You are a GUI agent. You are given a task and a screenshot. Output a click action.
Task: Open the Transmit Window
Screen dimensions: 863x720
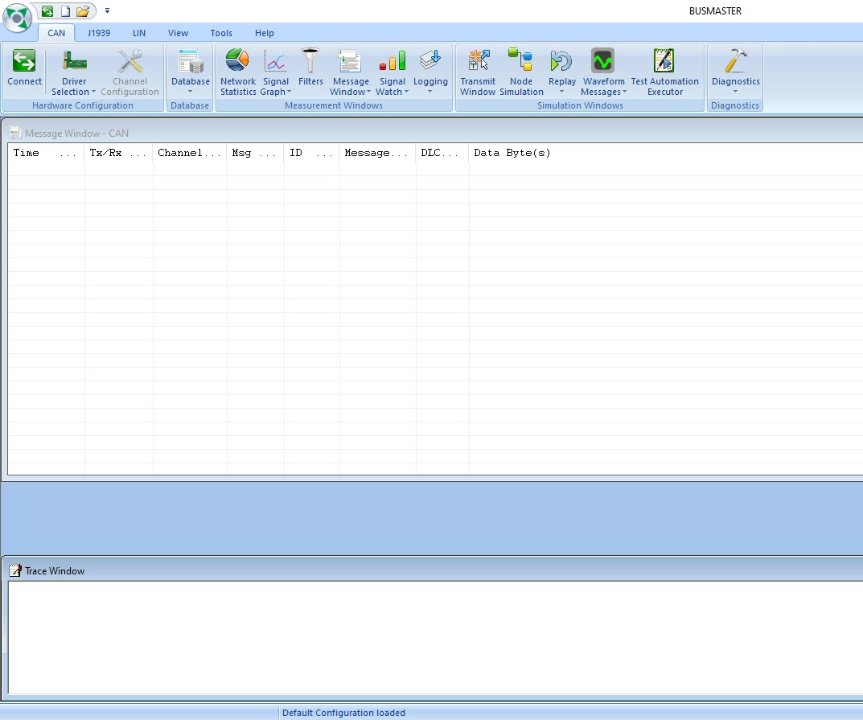pos(478,72)
